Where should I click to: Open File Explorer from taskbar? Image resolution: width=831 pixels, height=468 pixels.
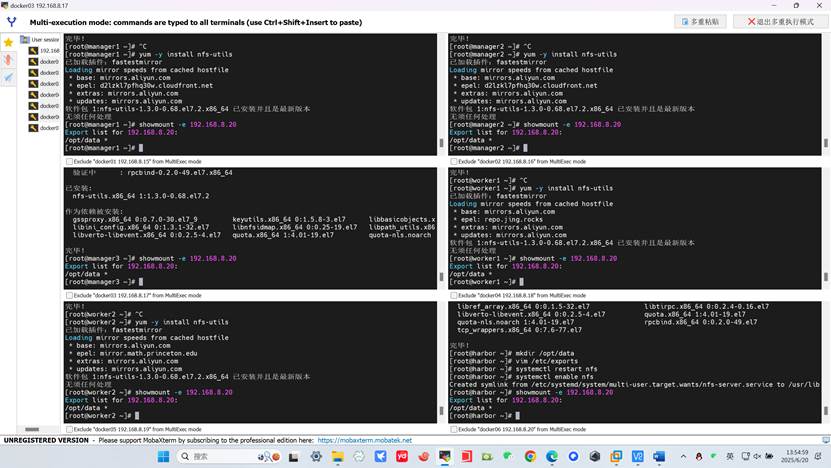coord(338,456)
